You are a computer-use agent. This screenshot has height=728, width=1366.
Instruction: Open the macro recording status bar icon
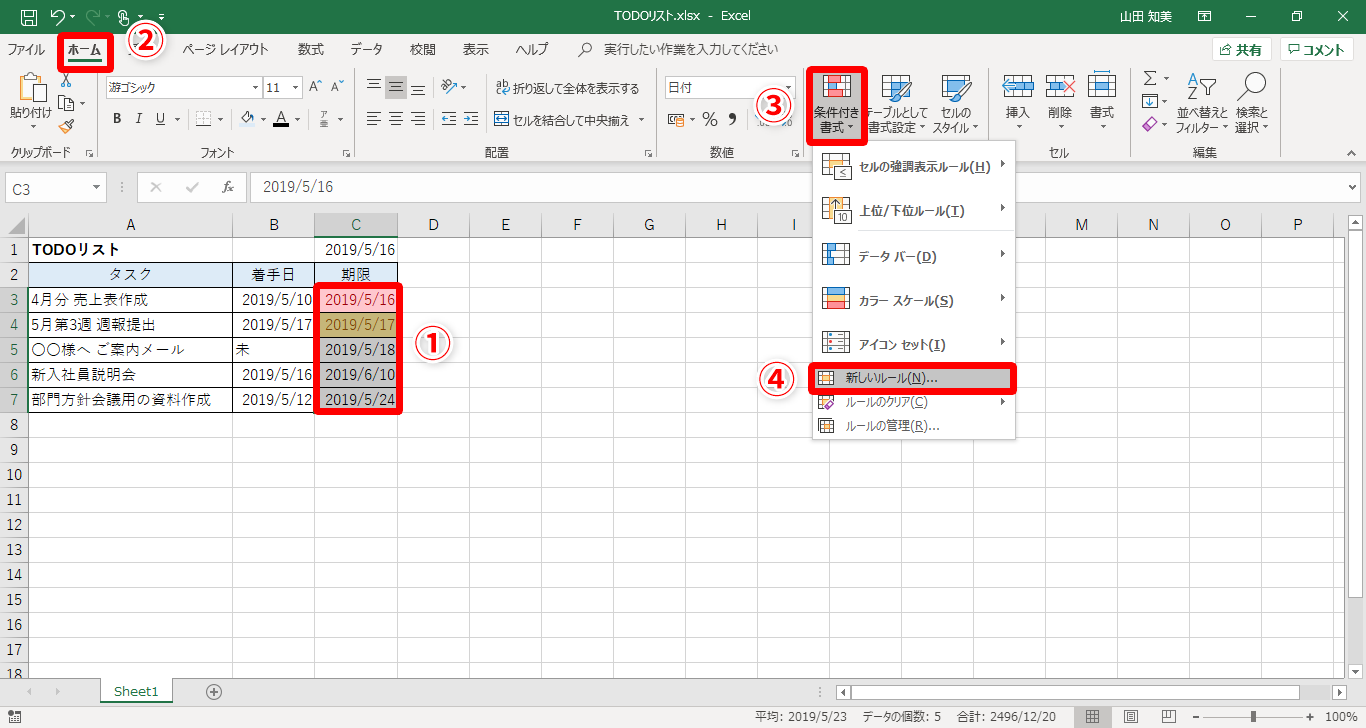point(13,717)
